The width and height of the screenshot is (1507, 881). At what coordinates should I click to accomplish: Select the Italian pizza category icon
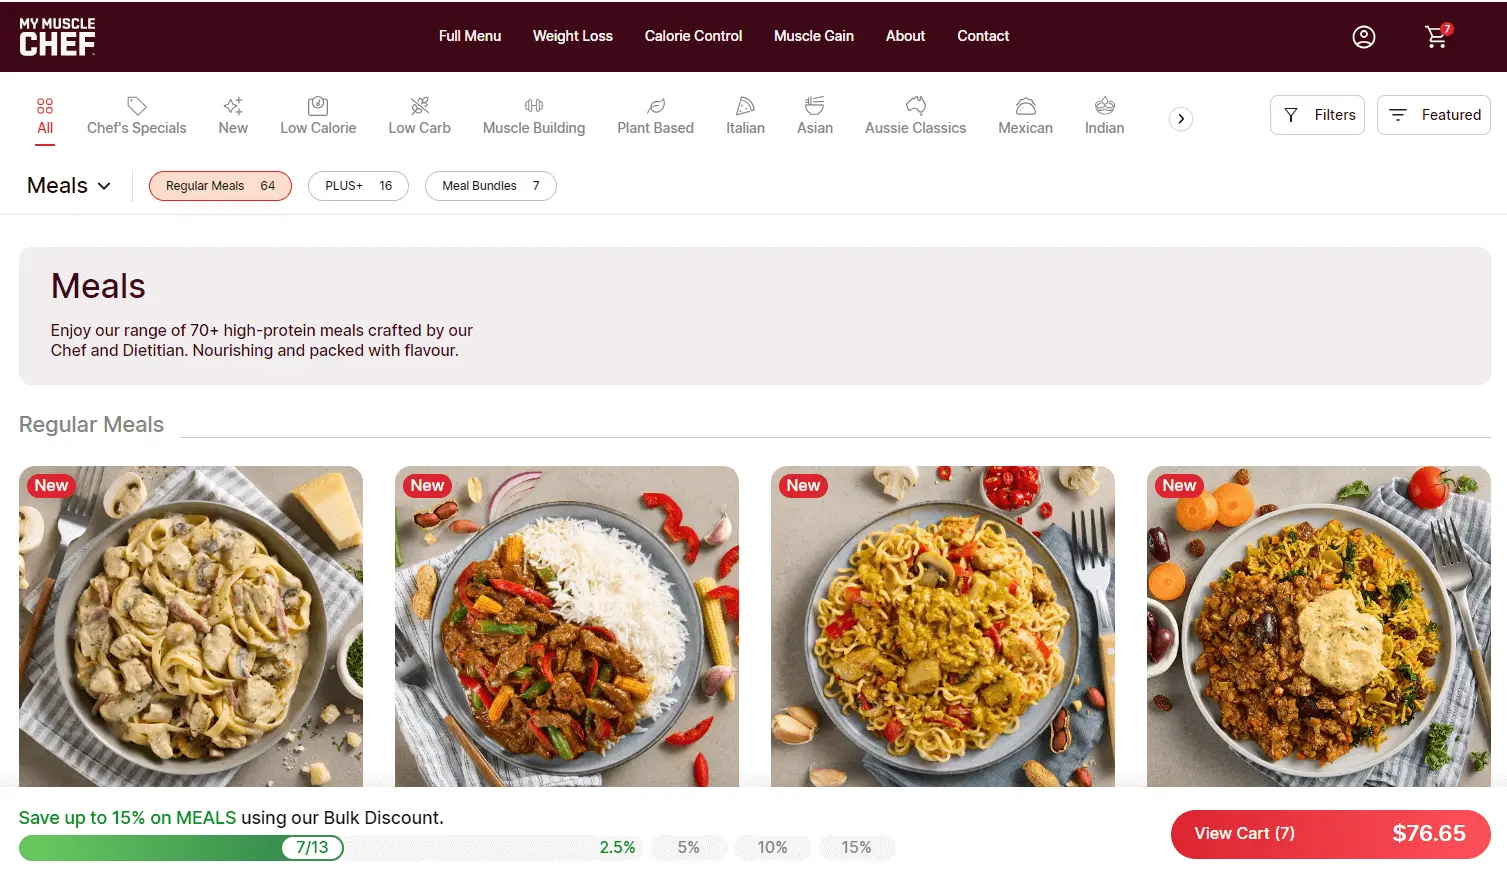click(745, 106)
